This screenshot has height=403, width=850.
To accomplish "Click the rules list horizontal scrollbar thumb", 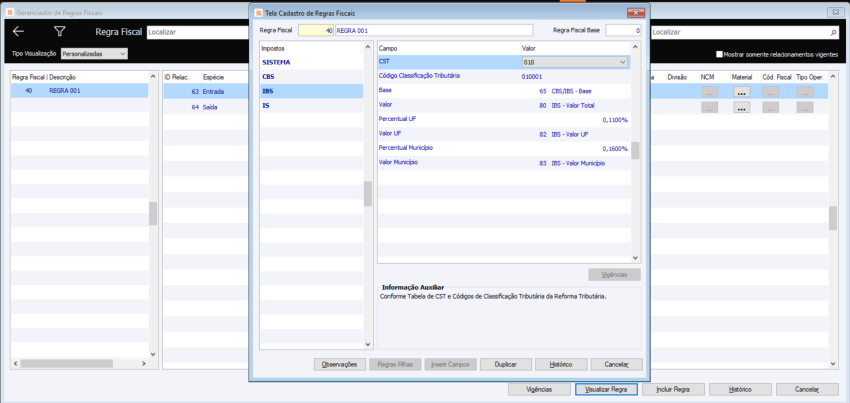I will (66, 363).
